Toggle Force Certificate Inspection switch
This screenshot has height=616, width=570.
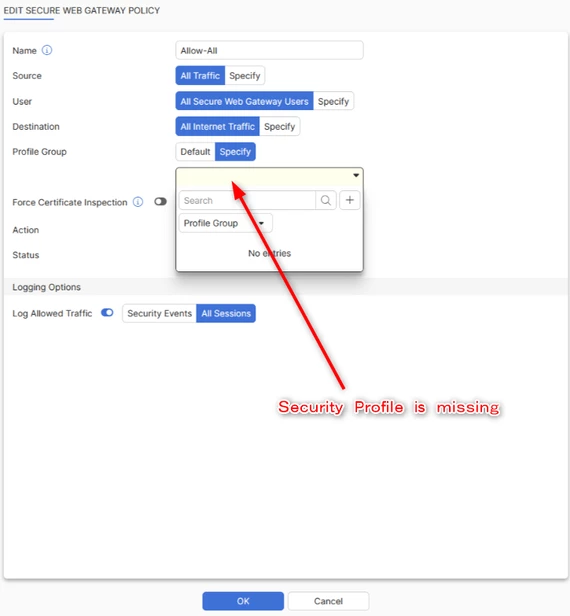160,202
